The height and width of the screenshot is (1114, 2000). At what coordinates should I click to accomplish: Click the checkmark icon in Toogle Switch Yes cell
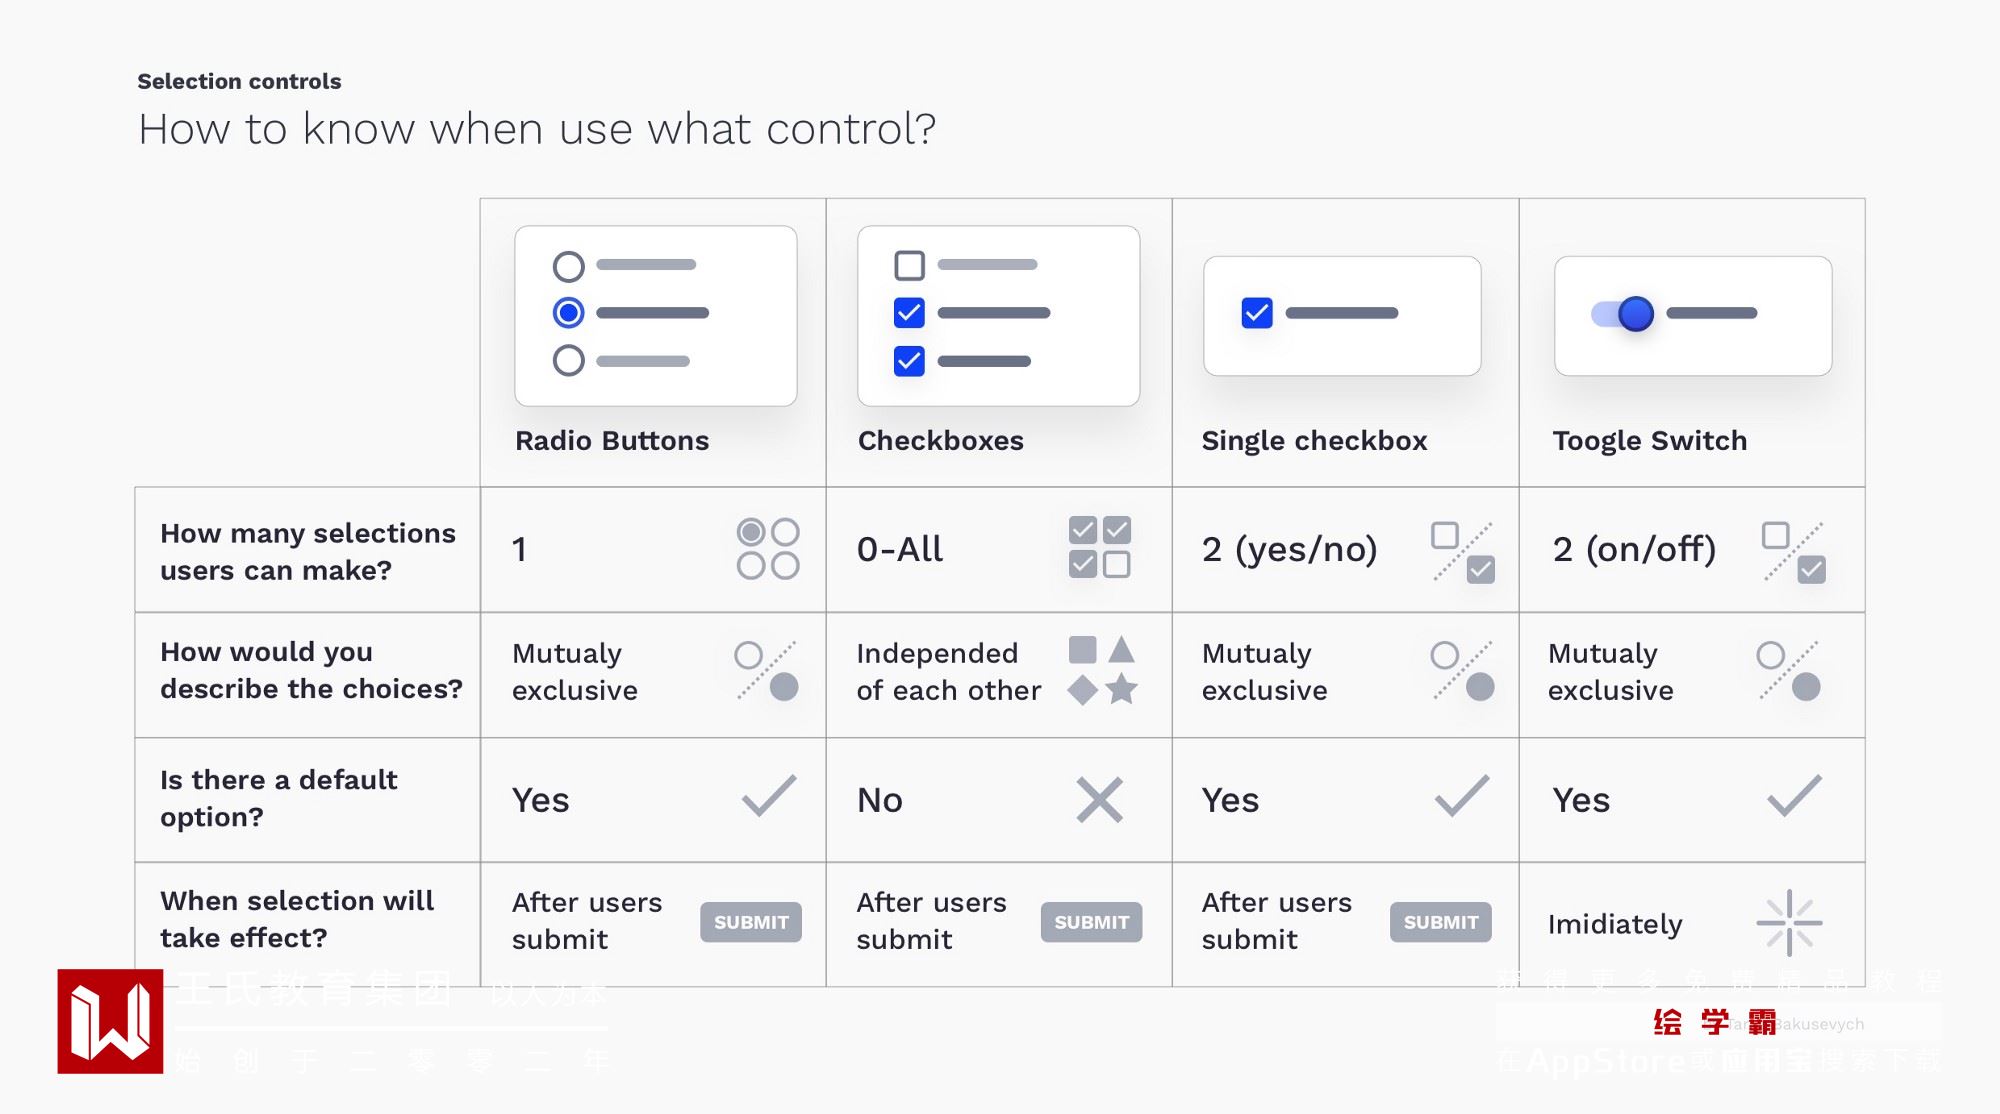1794,796
